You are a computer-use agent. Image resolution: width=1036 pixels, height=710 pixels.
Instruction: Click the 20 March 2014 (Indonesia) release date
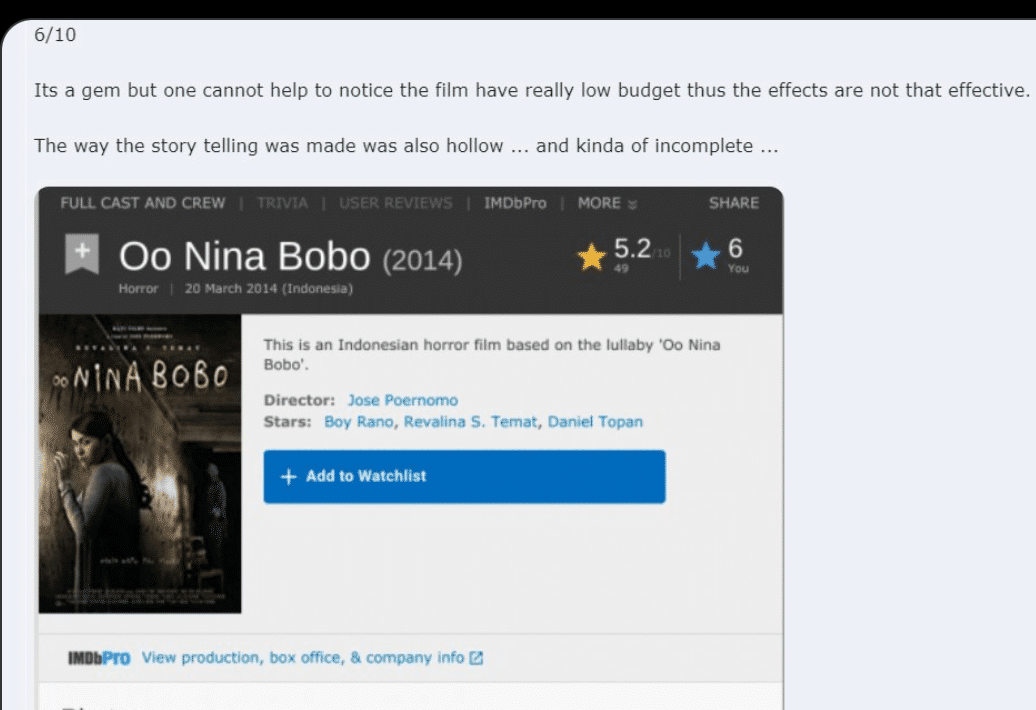tap(269, 289)
